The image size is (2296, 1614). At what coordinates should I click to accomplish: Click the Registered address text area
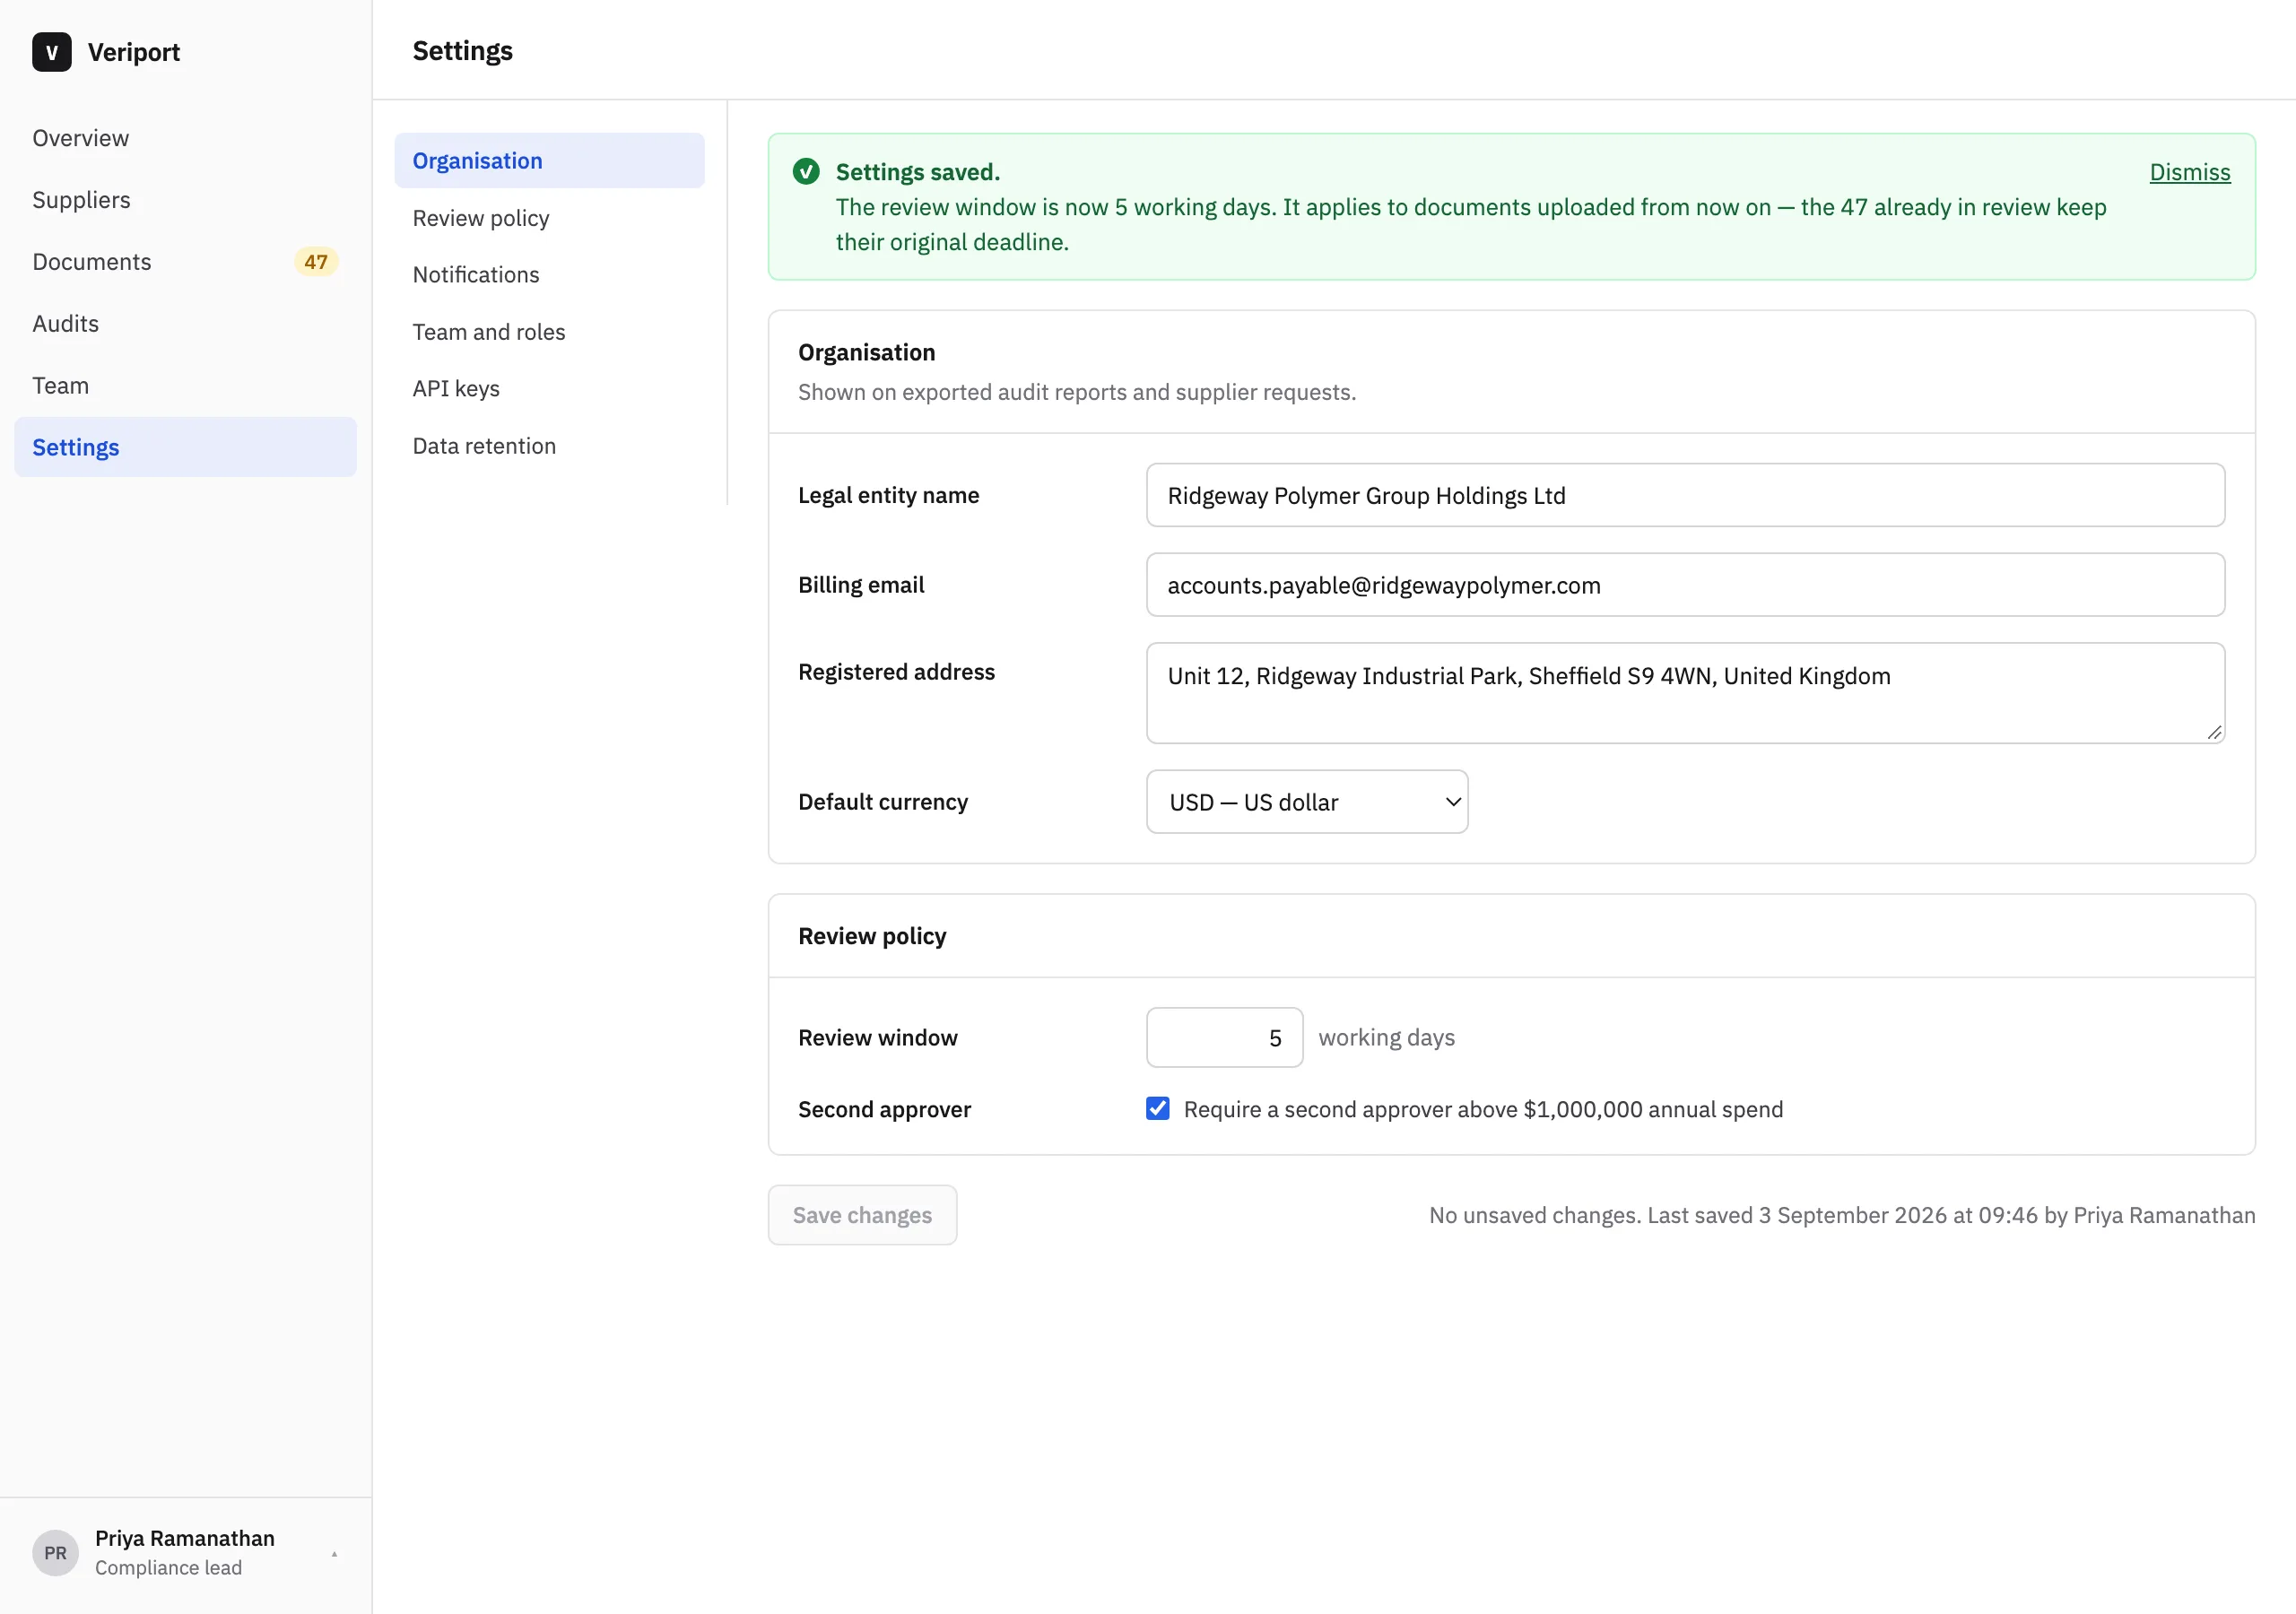pos(1685,693)
